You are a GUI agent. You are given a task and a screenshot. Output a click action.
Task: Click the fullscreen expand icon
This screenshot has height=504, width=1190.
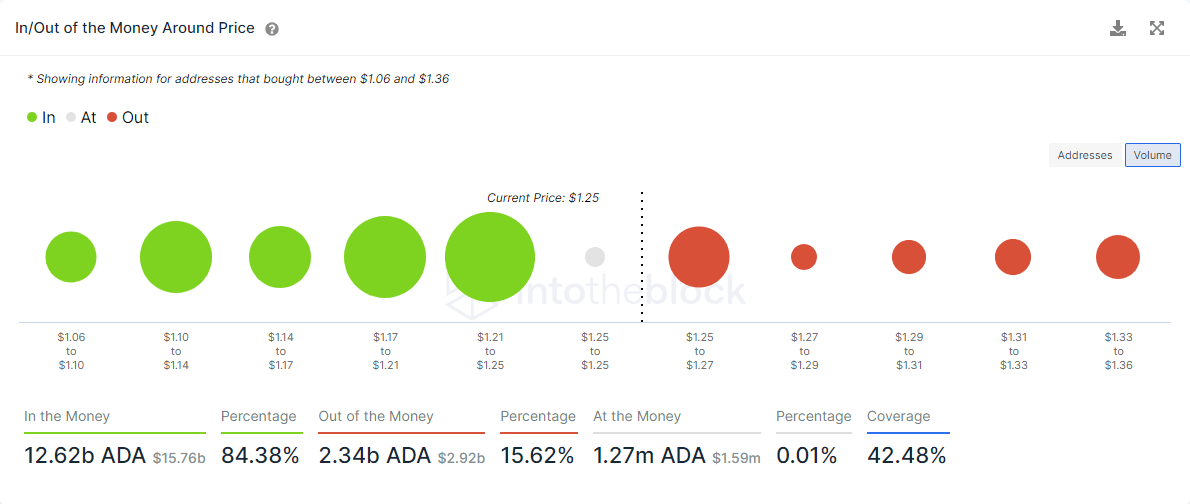pos(1157,28)
